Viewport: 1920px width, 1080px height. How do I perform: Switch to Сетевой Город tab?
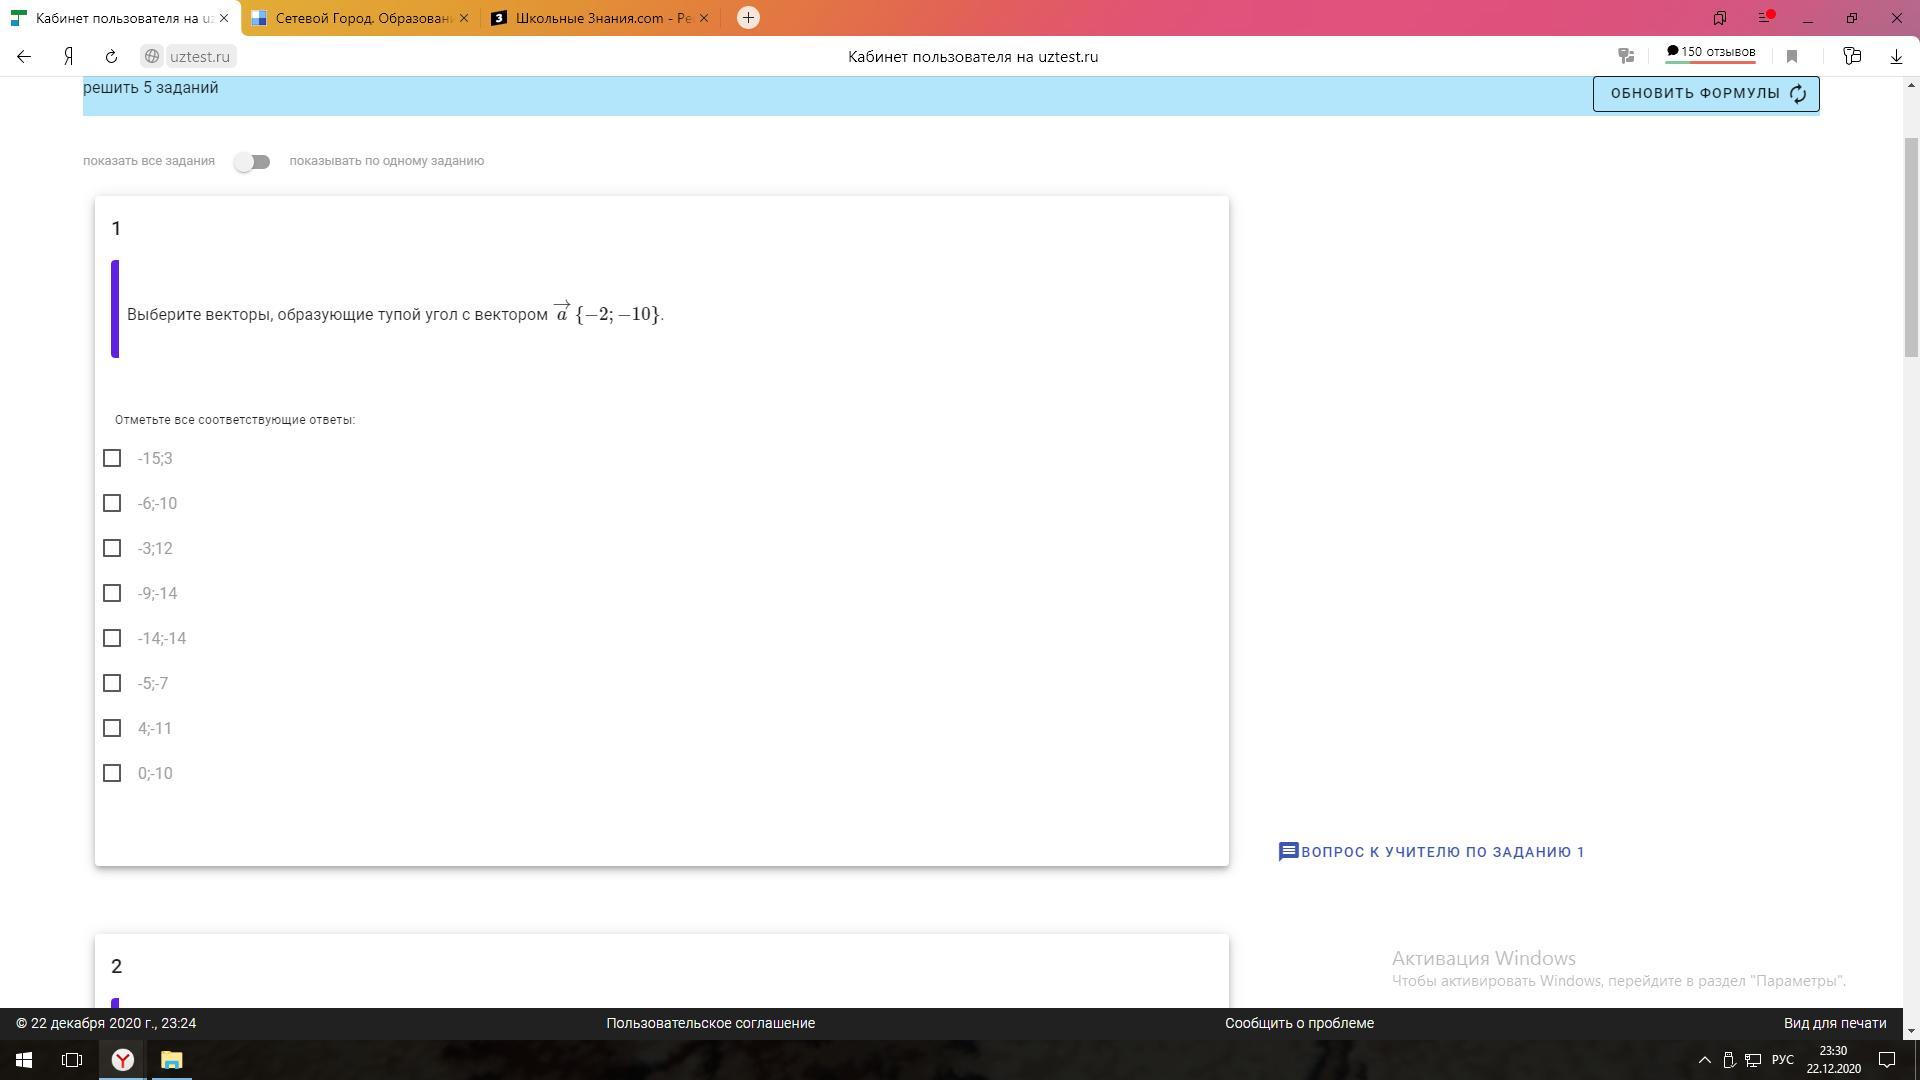(360, 18)
